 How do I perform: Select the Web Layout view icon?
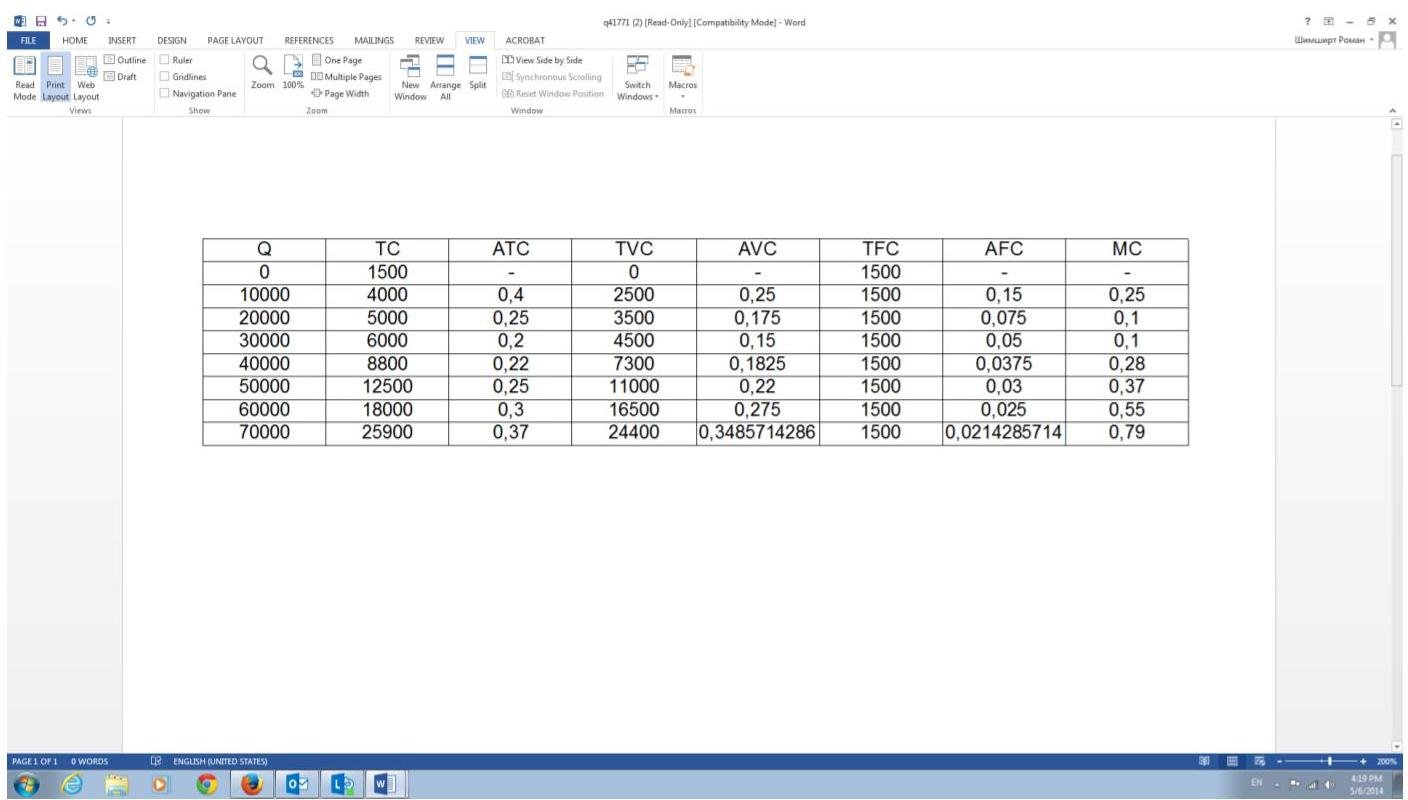pos(86,75)
